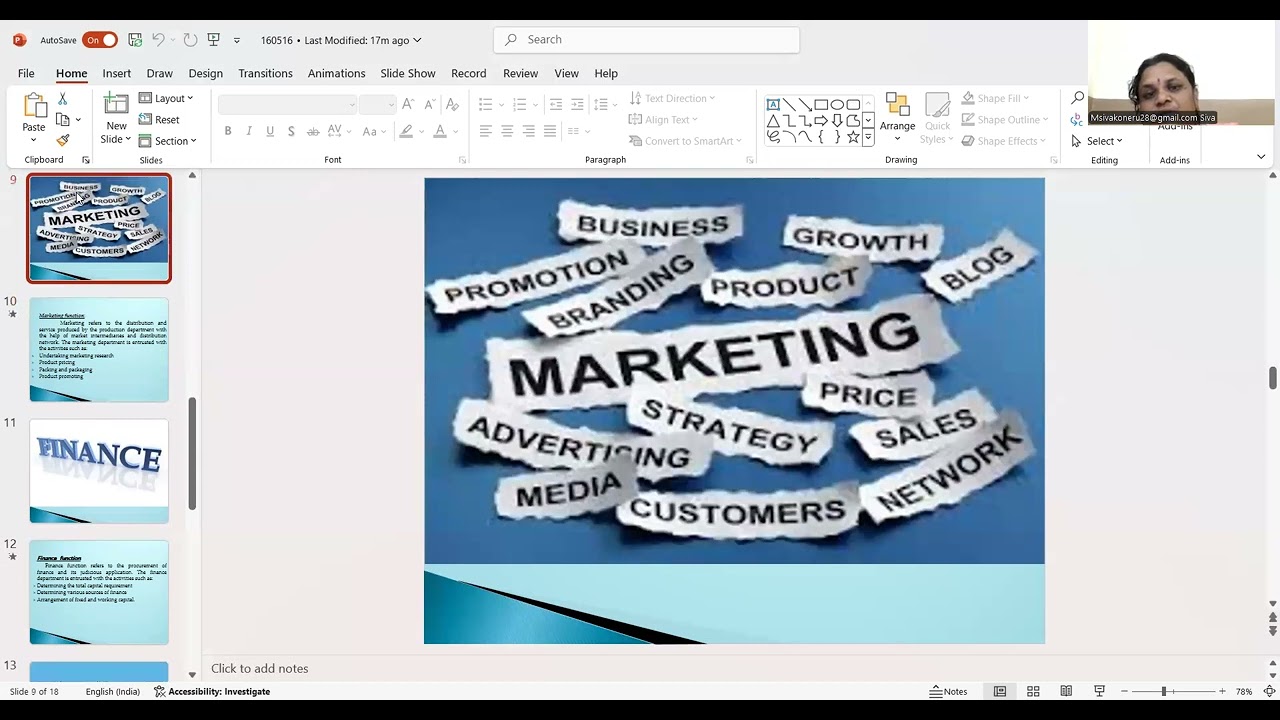Click Accessibility: Investigate in status bar
1280x720 pixels.
[212, 691]
